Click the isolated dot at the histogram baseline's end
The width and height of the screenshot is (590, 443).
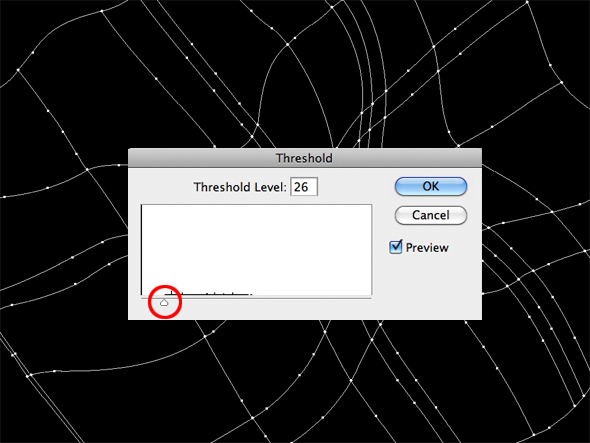coord(251,294)
